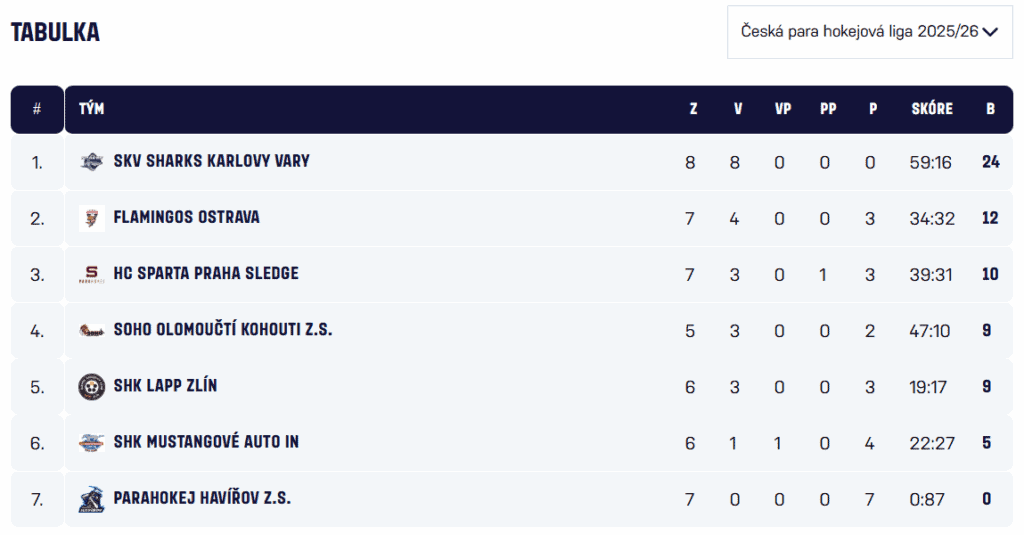Click the SKV Sharks Karlovy Vary team logo
This screenshot has width=1024, height=535.
[x=92, y=161]
